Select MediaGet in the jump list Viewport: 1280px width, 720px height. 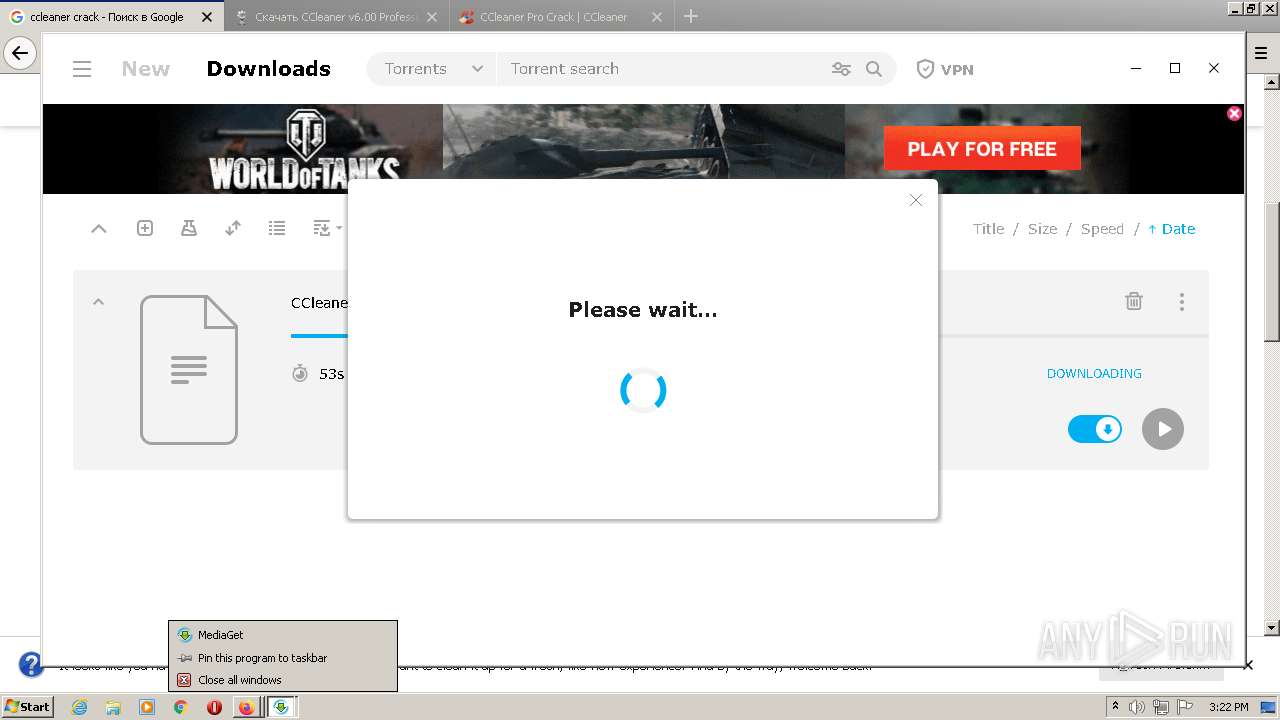283,635
